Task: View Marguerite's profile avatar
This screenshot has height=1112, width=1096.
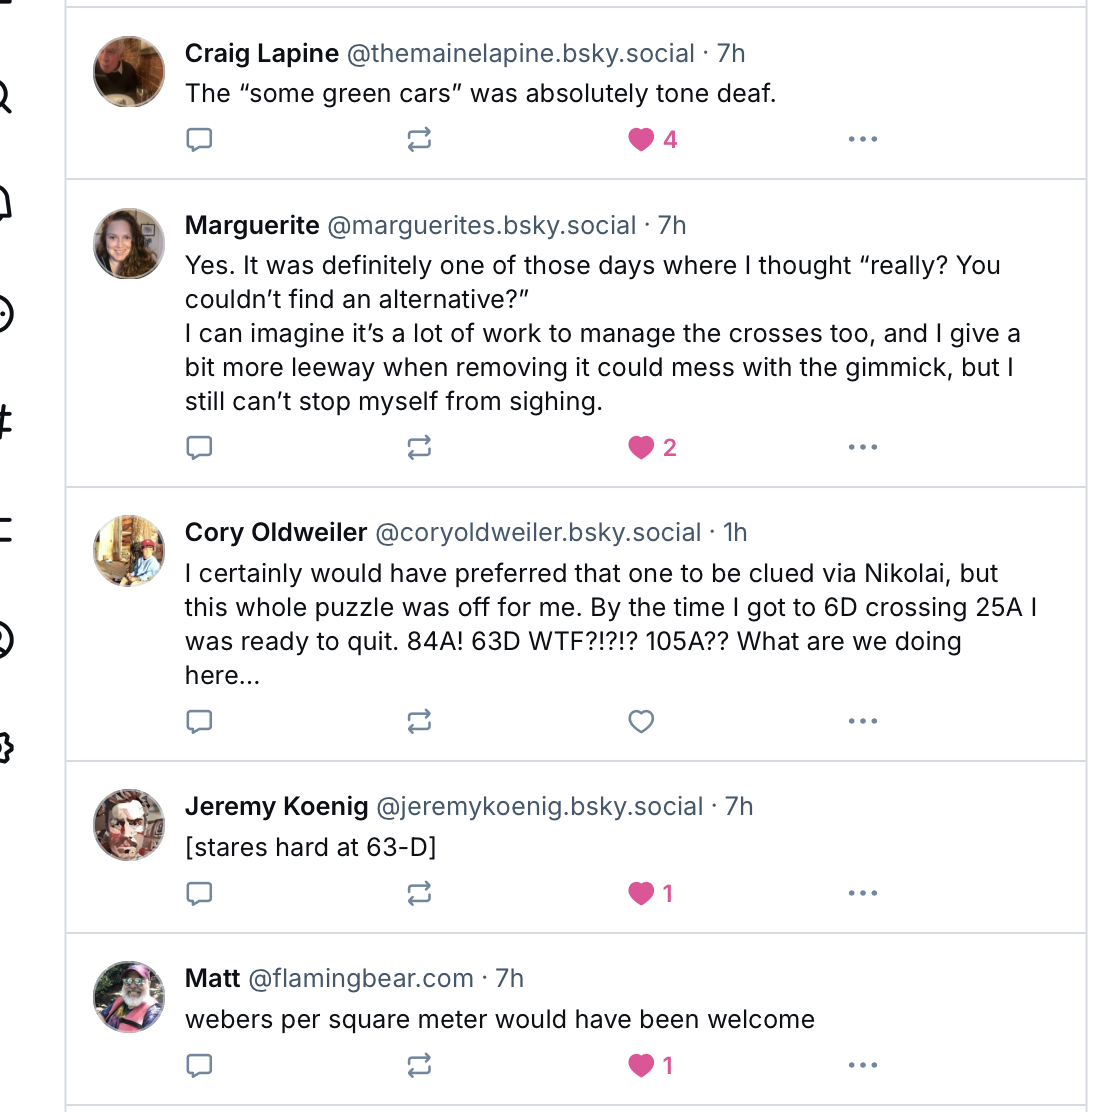Action: click(x=129, y=243)
